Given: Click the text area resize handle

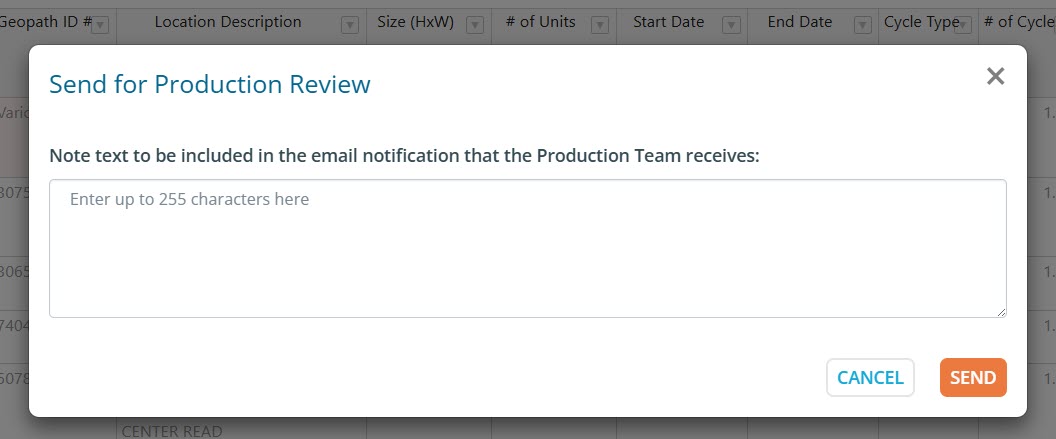Looking at the screenshot, I should pos(1000,312).
